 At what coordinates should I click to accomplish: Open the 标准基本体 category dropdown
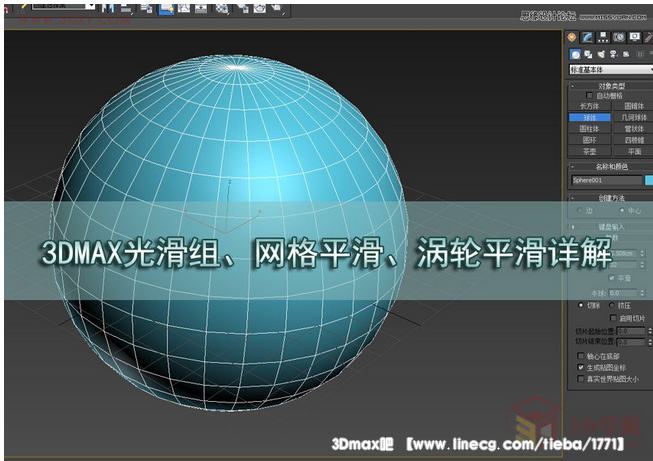(x=611, y=70)
